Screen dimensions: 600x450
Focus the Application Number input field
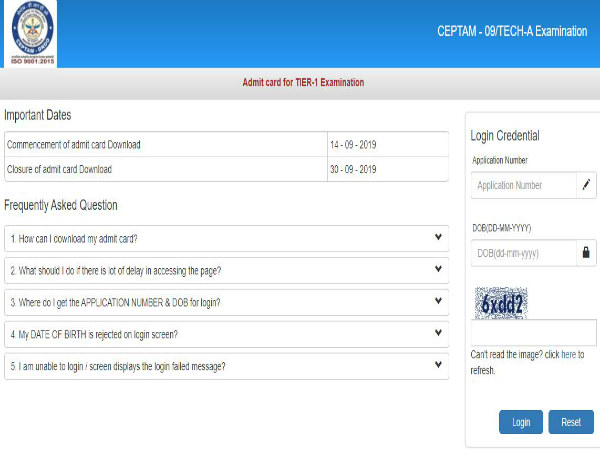[x=523, y=185]
